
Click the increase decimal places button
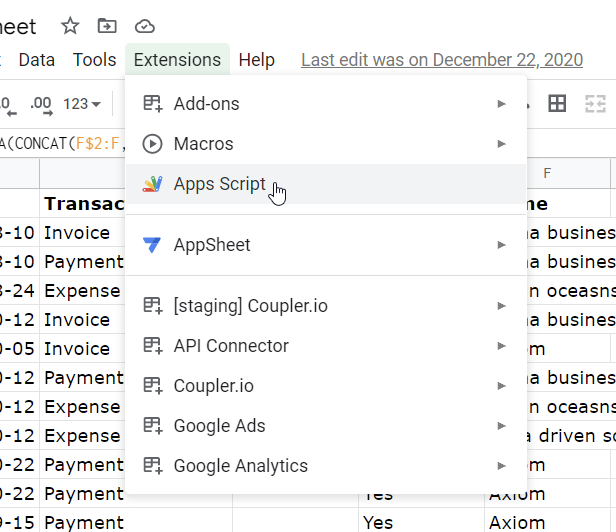pyautogui.click(x=41, y=106)
